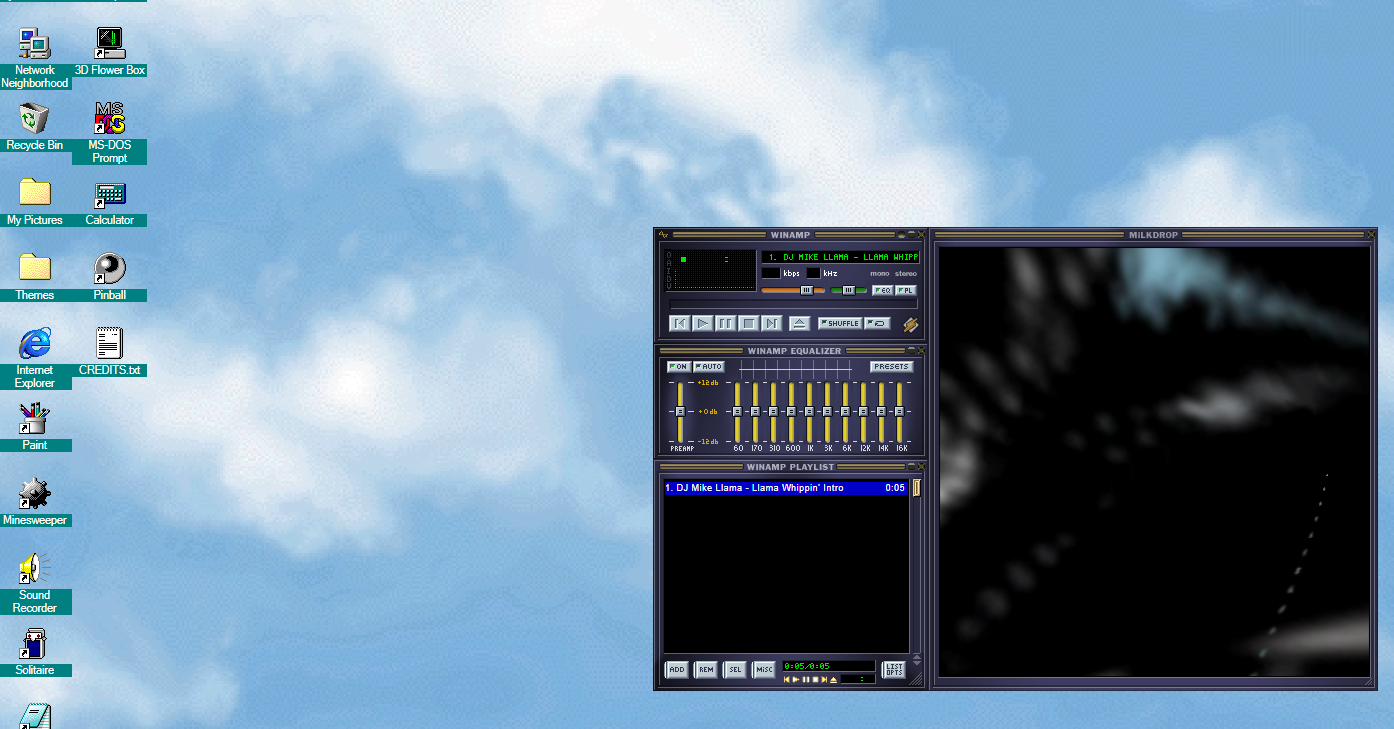Click the playlist mini pause button

(806, 680)
